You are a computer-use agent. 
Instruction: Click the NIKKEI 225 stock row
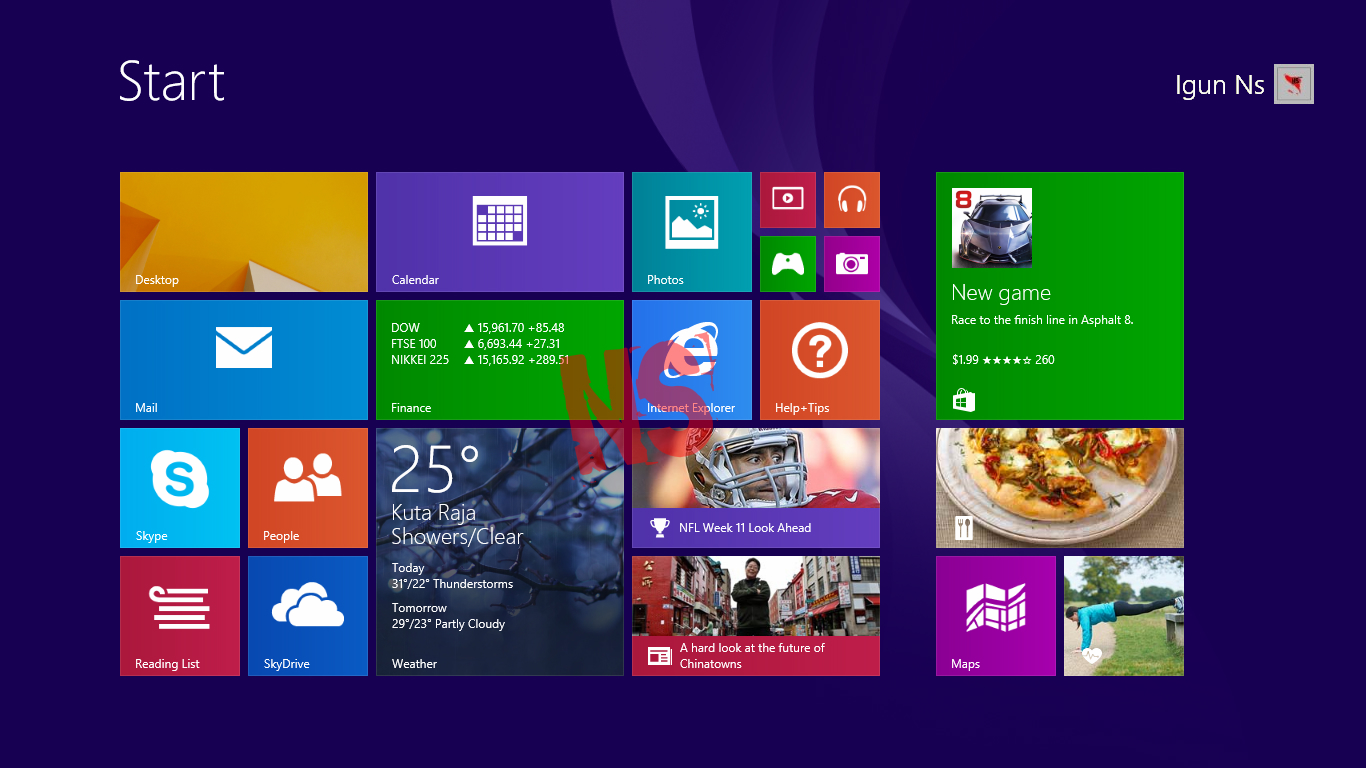480,360
